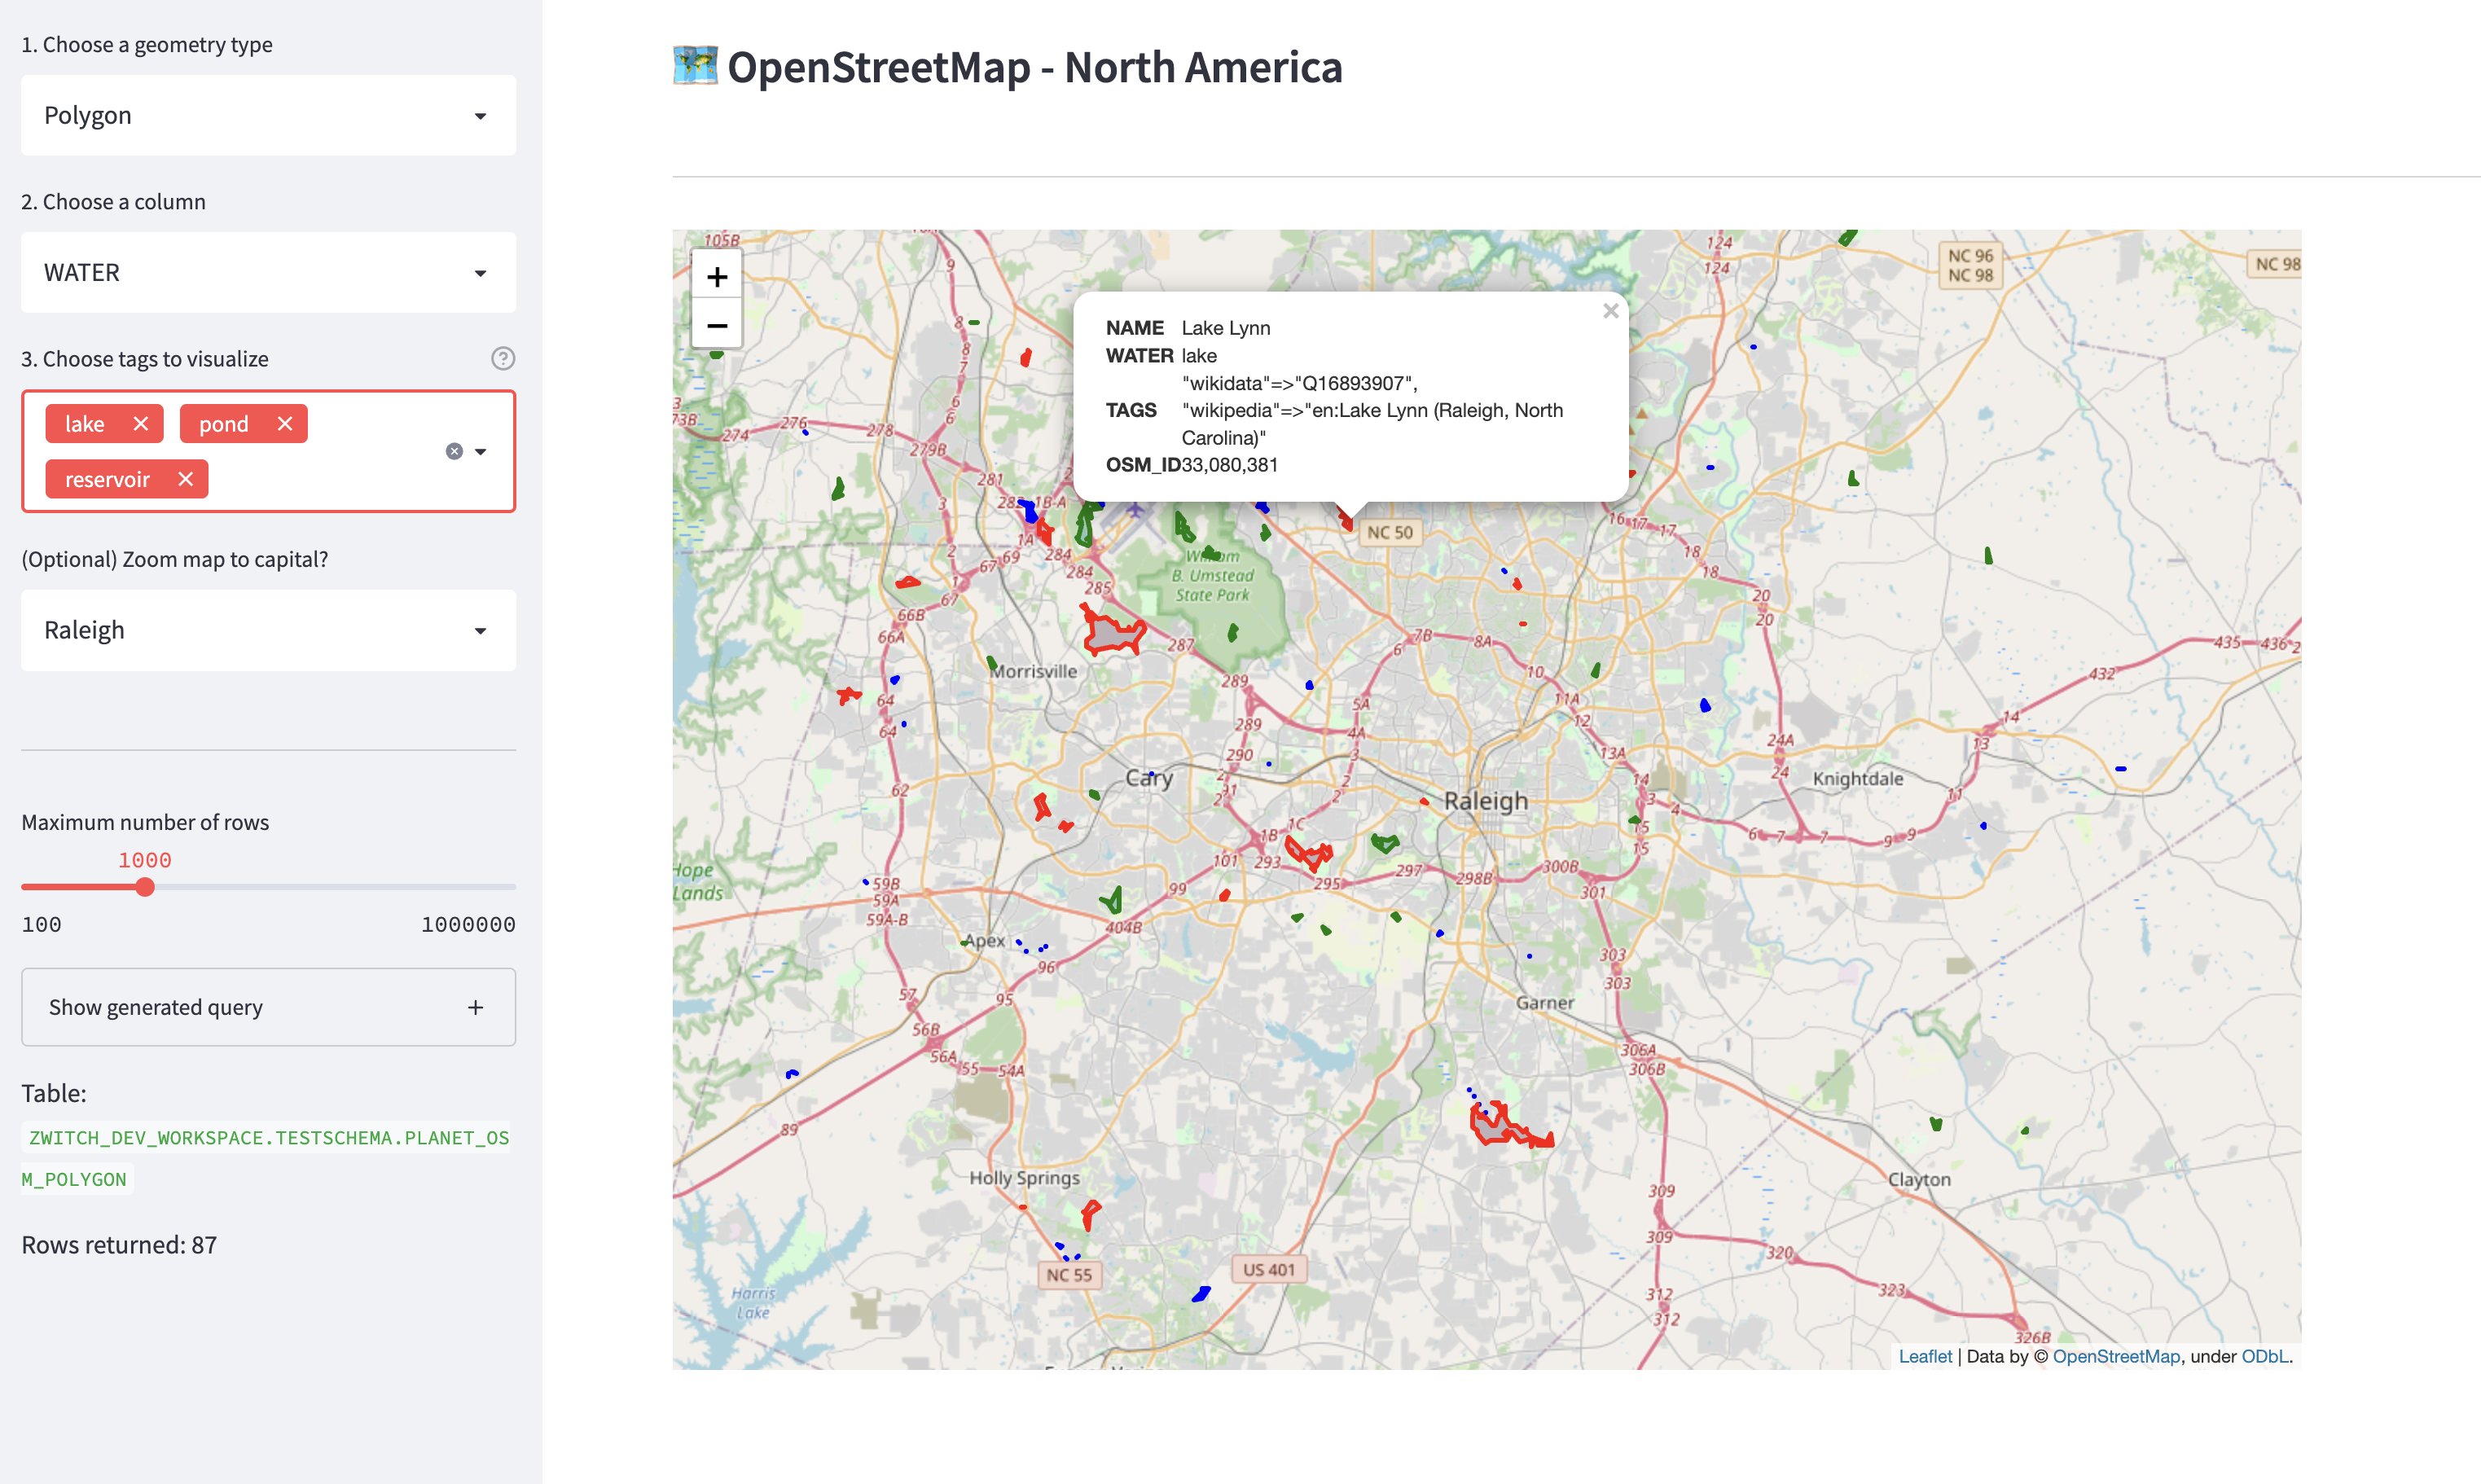Click the Cary label on the map
The width and height of the screenshot is (2481, 1484).
1149,778
